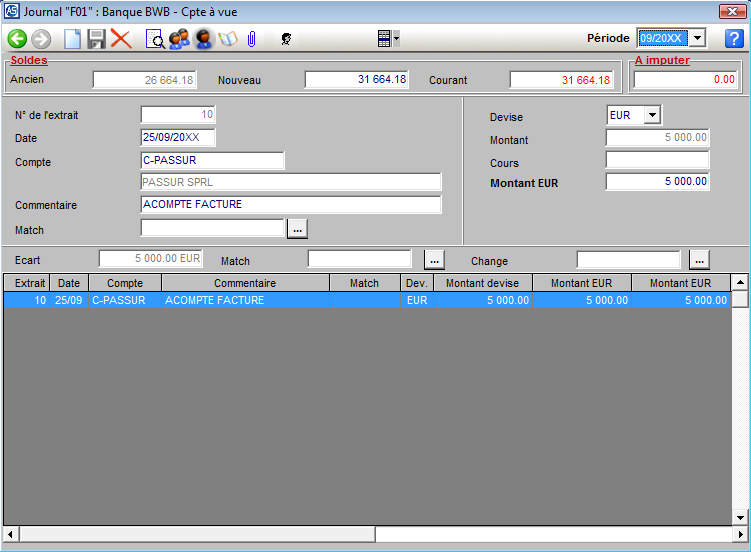Save entry with floppy disk icon
The image size is (751, 552).
[x=96, y=39]
